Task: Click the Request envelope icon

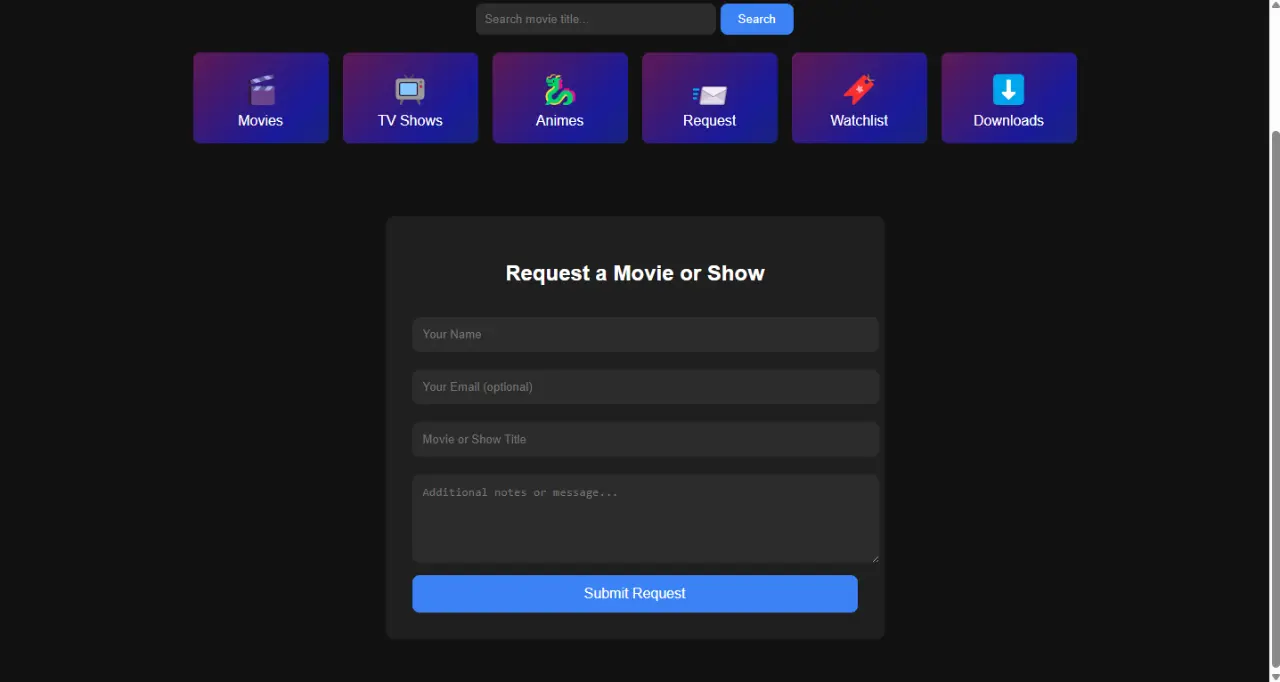Action: pos(709,95)
